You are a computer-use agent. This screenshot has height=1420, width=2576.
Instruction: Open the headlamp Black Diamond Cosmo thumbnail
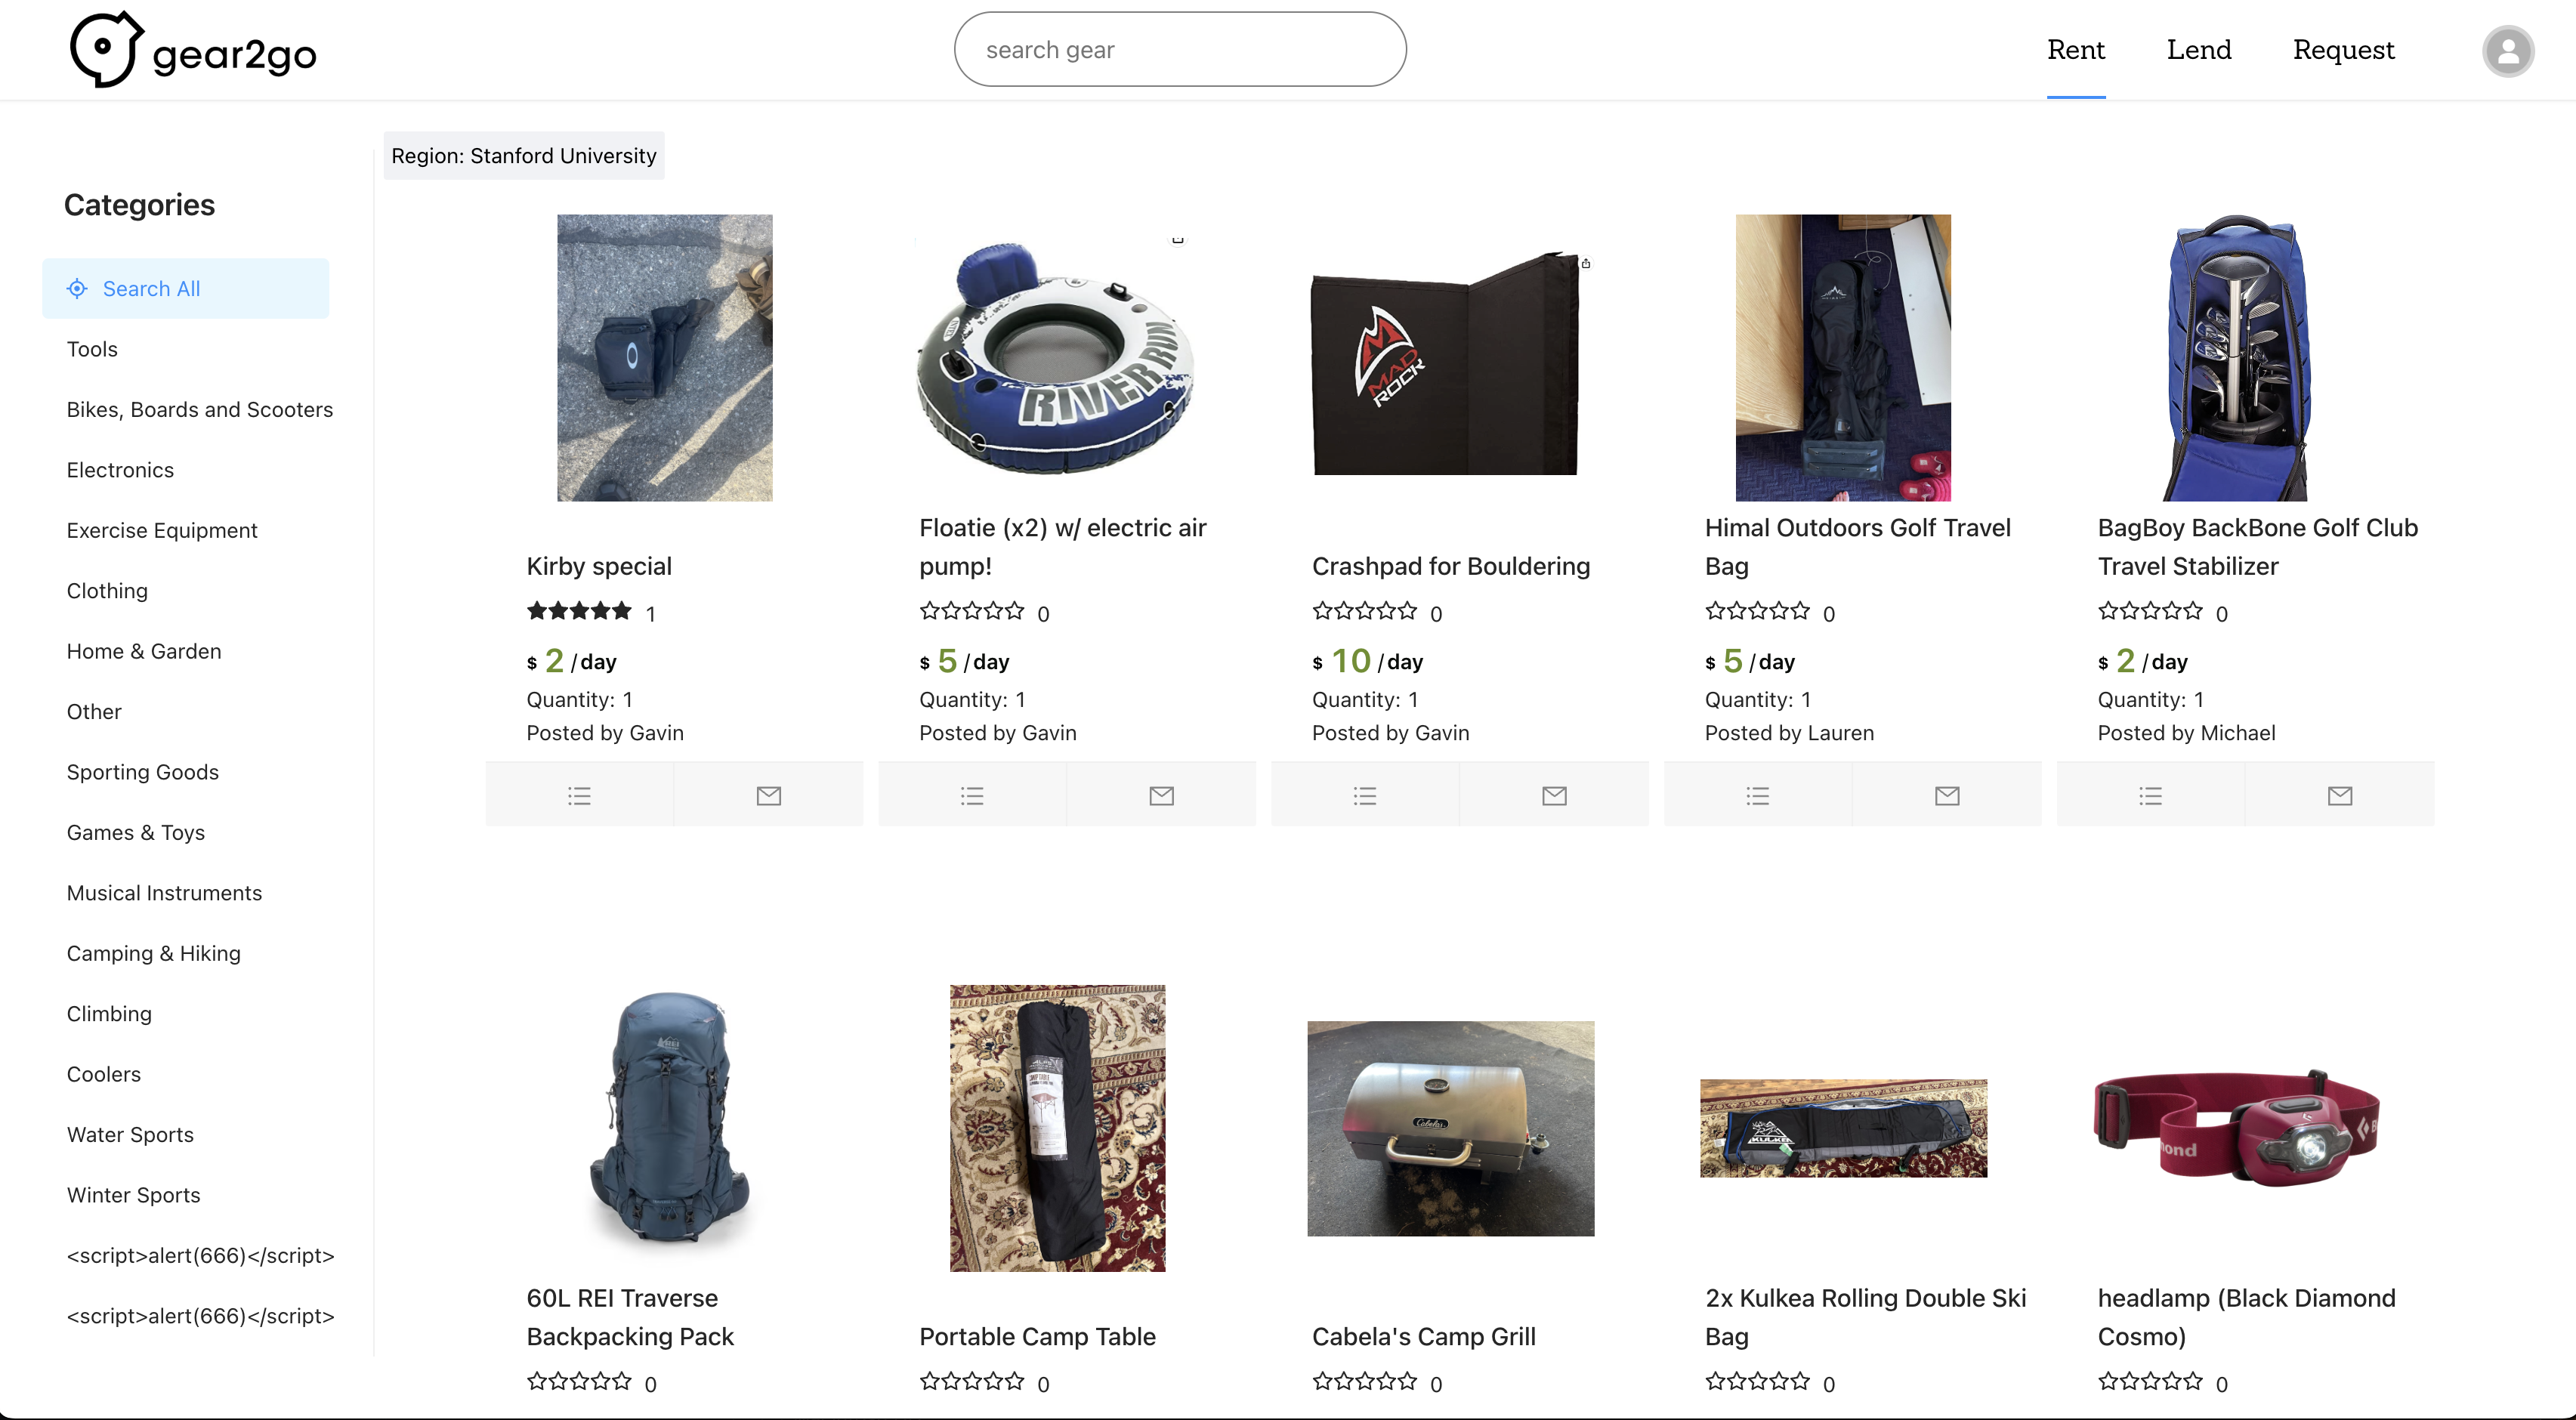(2239, 1128)
